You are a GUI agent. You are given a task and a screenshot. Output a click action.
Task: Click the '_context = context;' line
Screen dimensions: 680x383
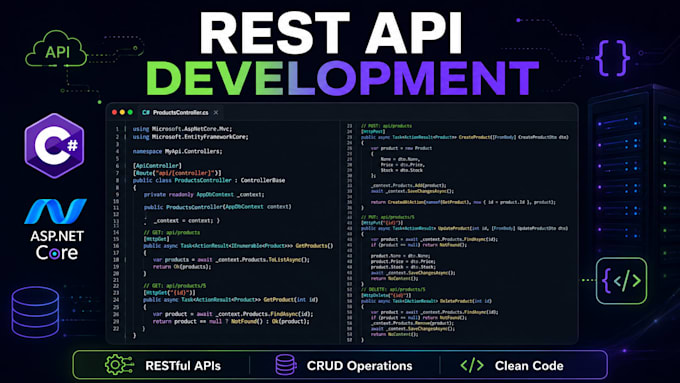tap(186, 220)
